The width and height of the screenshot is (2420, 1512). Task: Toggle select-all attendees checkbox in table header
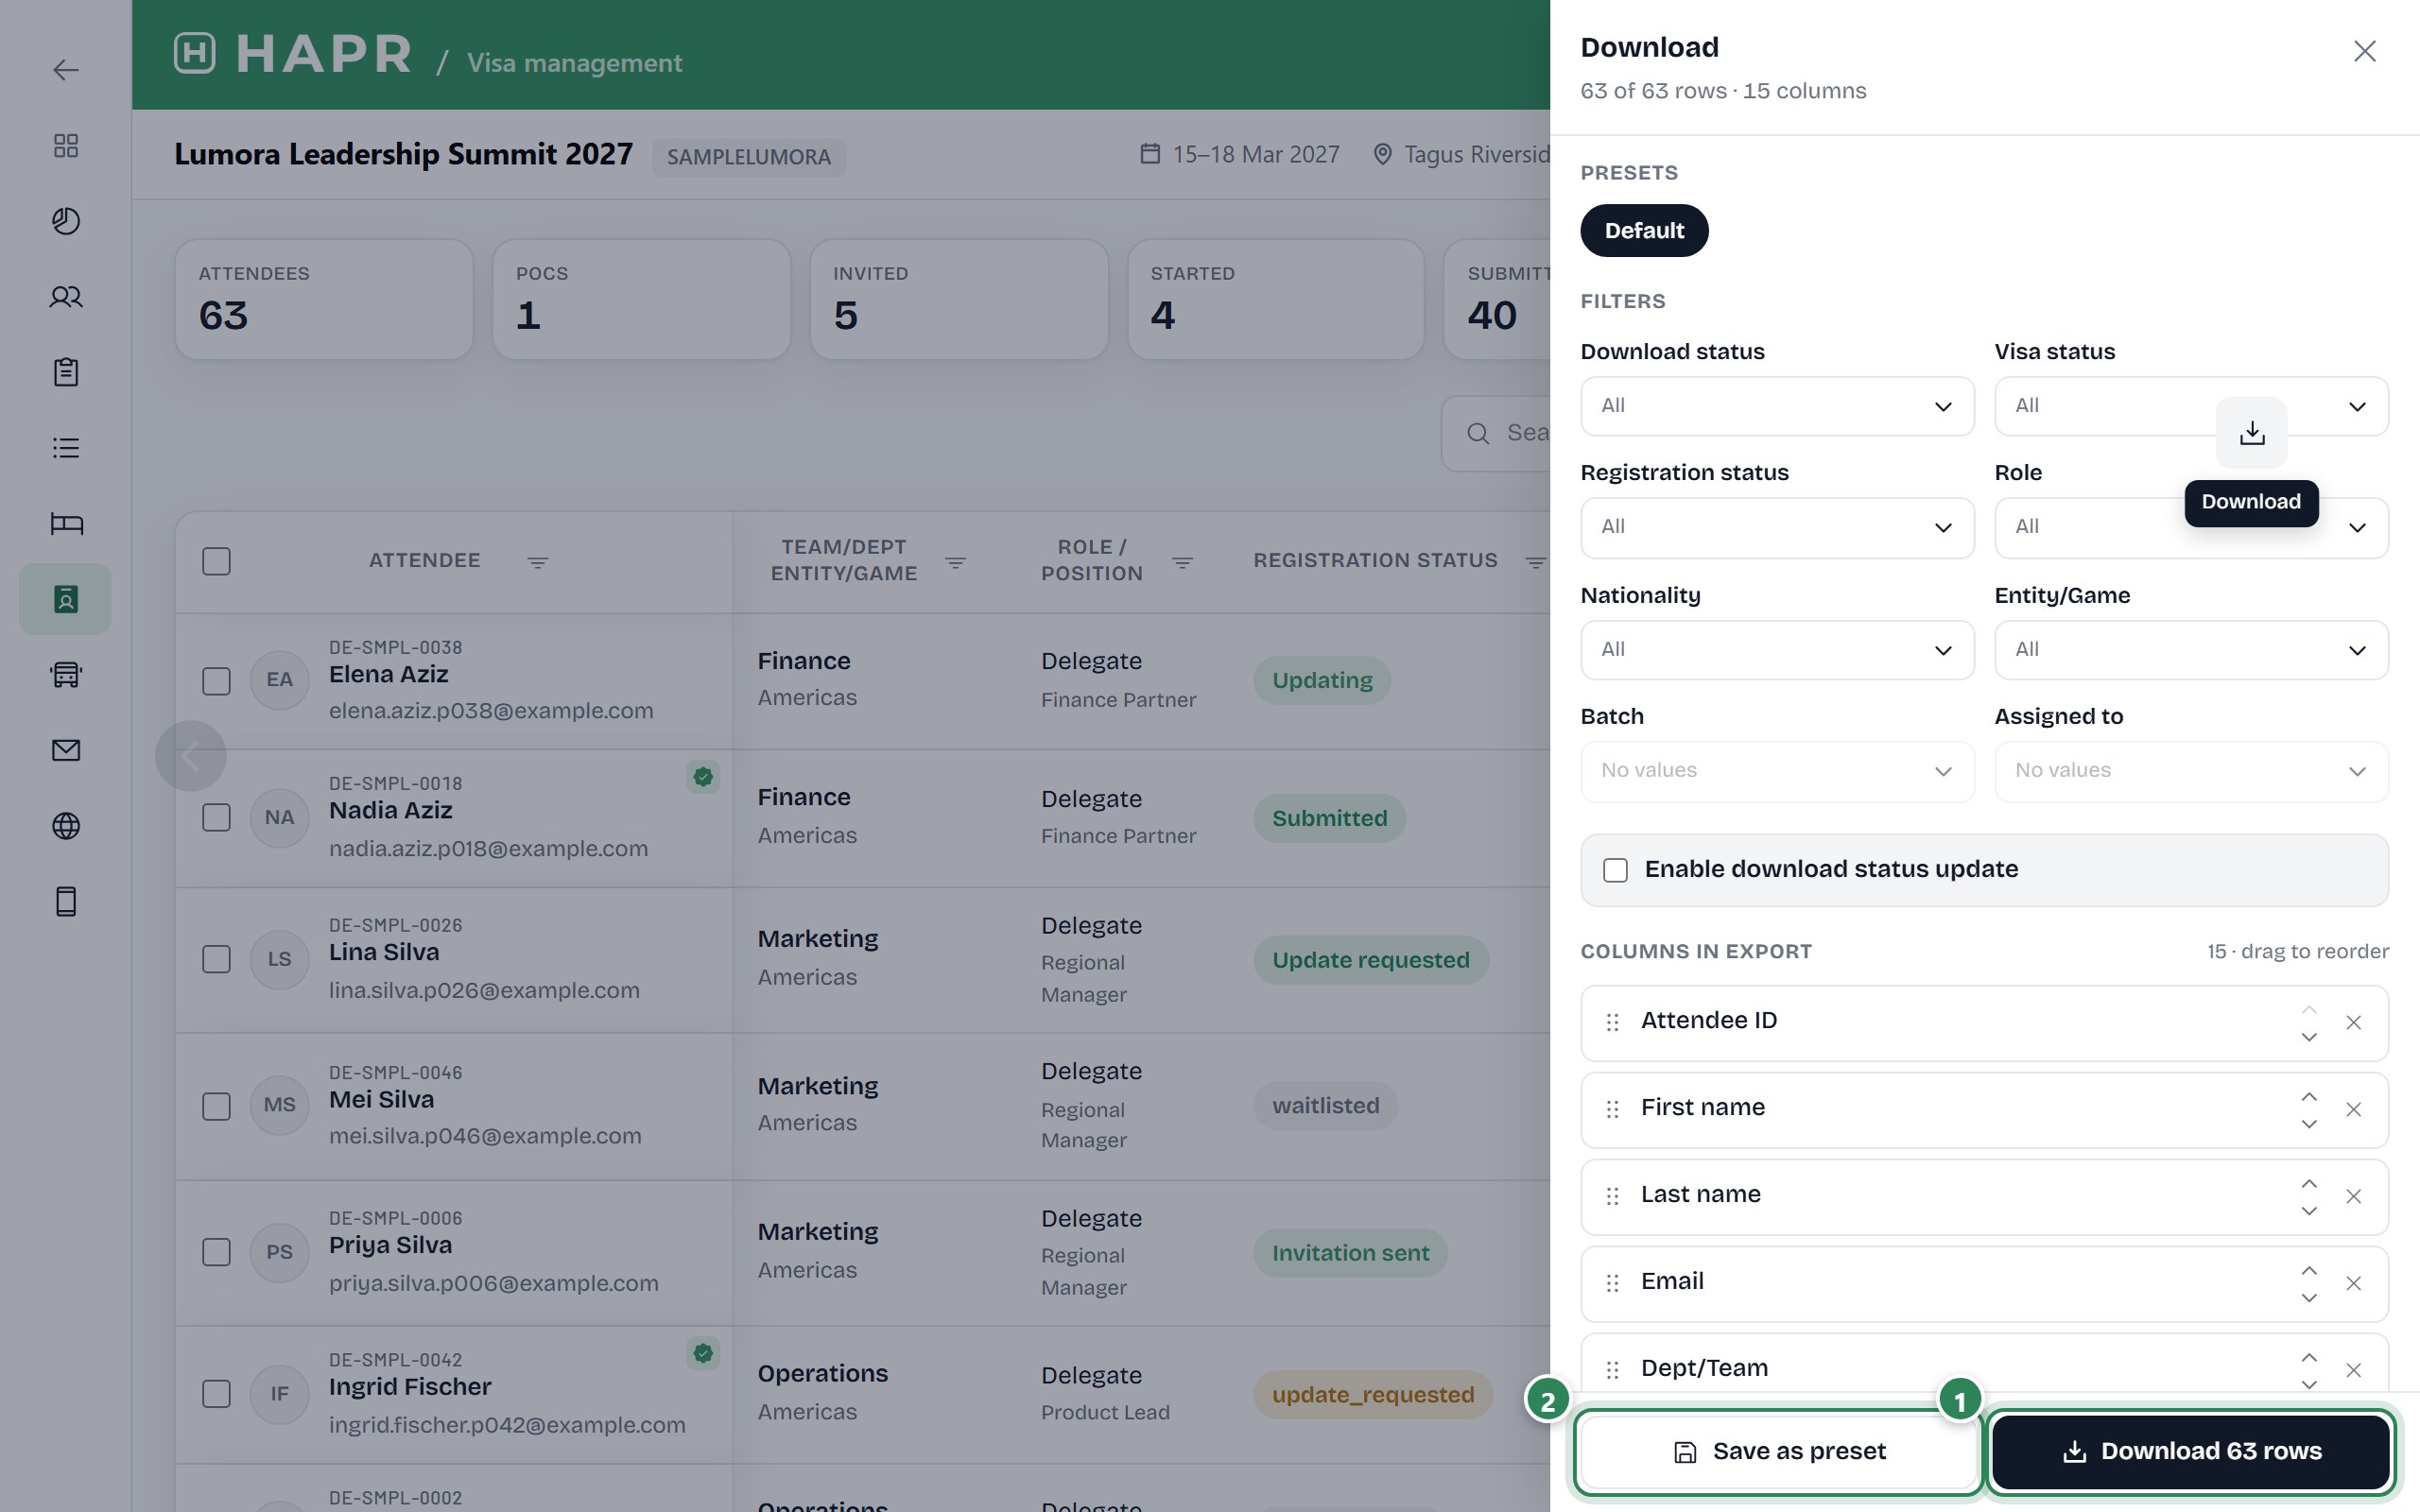[x=216, y=561]
